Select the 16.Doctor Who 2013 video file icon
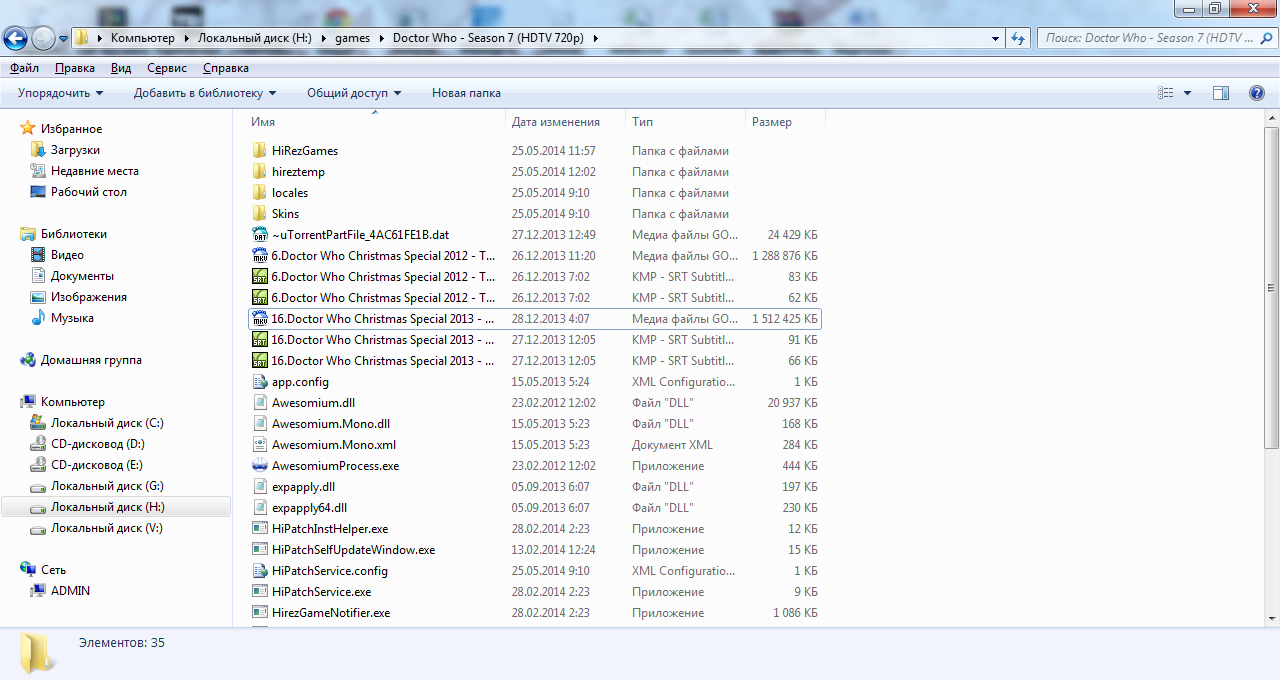 point(260,319)
